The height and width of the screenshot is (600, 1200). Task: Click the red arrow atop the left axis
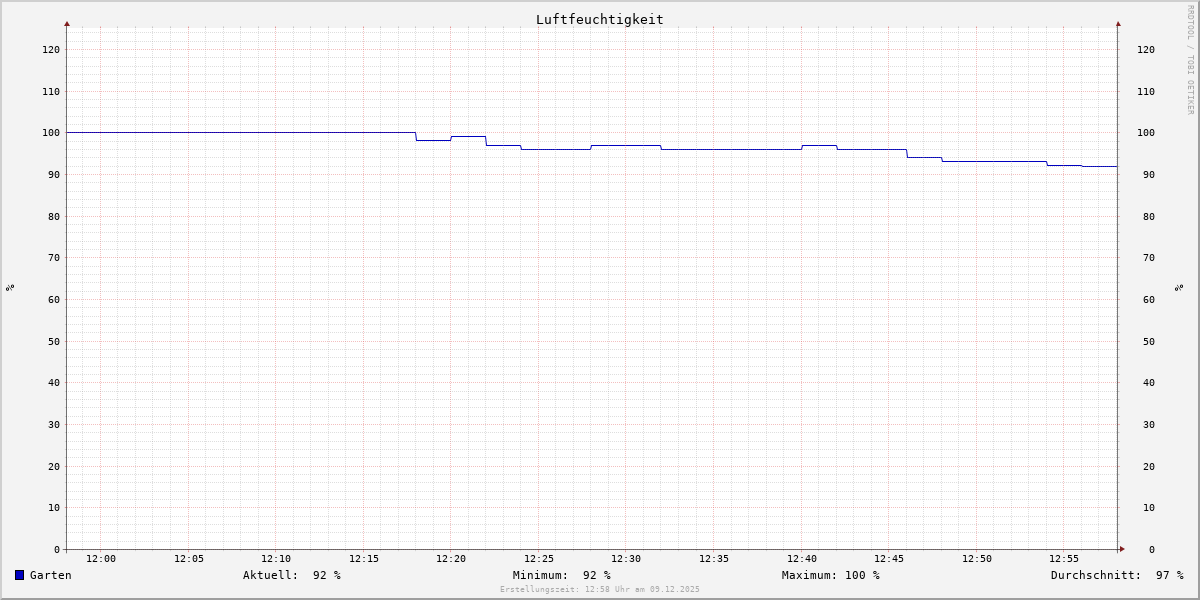(67, 23)
